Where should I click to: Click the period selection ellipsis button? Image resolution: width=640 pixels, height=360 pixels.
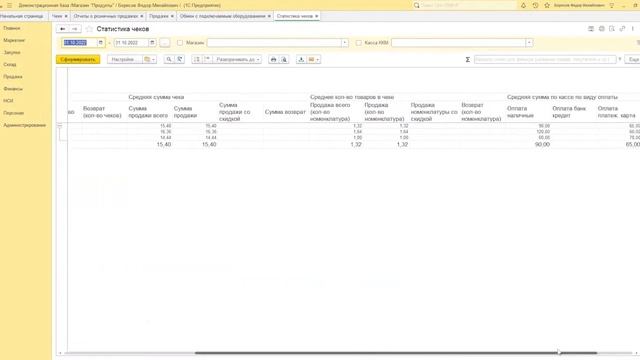click(164, 42)
